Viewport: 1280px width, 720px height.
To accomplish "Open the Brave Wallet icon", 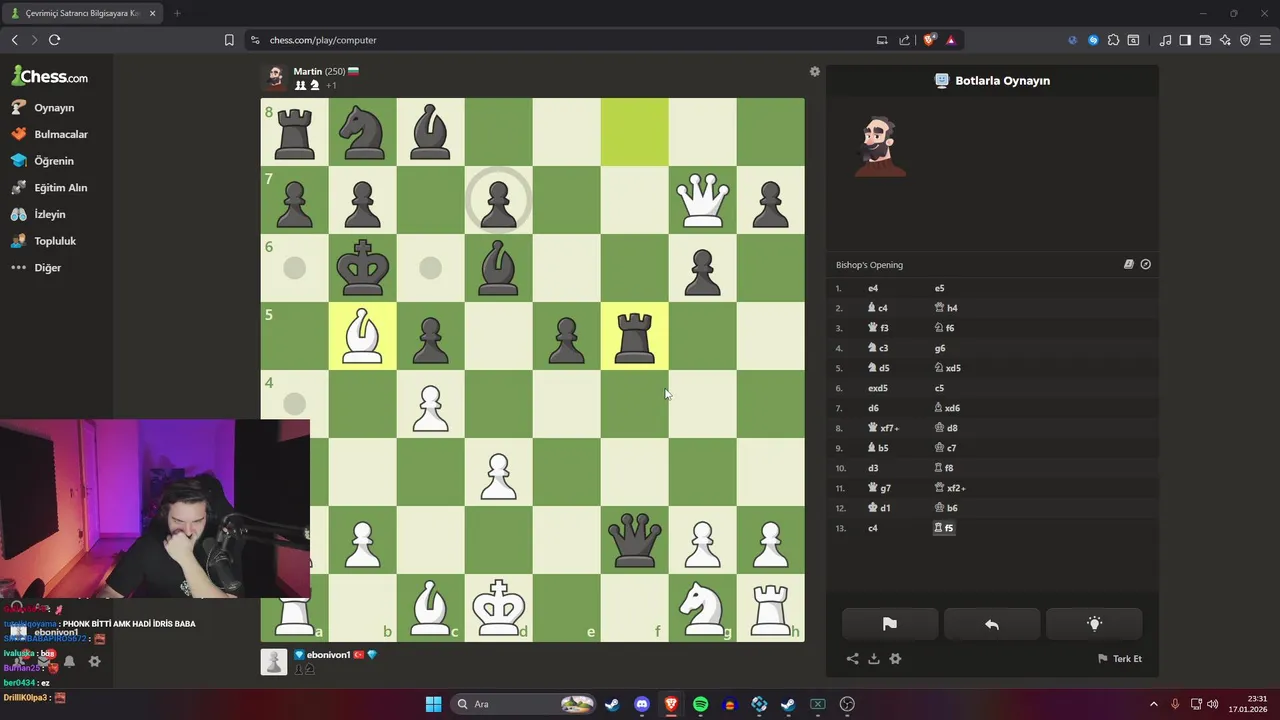I will point(1205,40).
